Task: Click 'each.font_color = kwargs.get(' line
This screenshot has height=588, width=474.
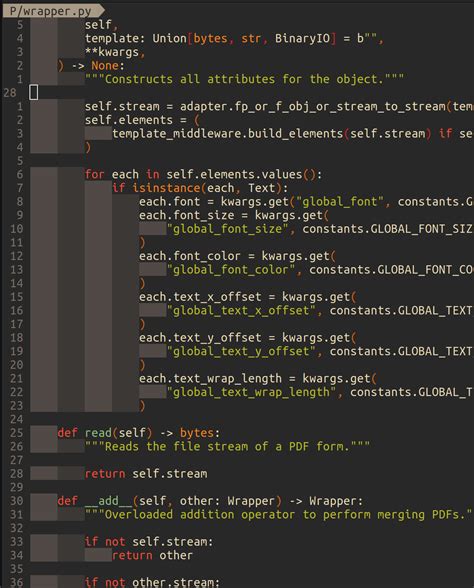Action: tap(237, 256)
